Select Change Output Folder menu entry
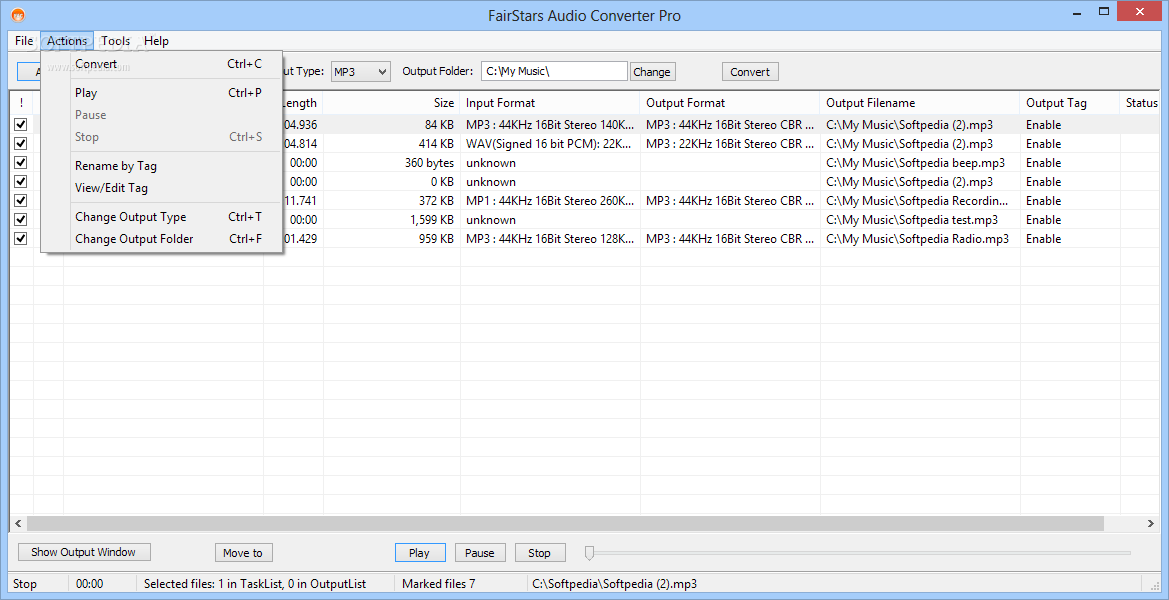The height and width of the screenshot is (600, 1169). pos(162,239)
